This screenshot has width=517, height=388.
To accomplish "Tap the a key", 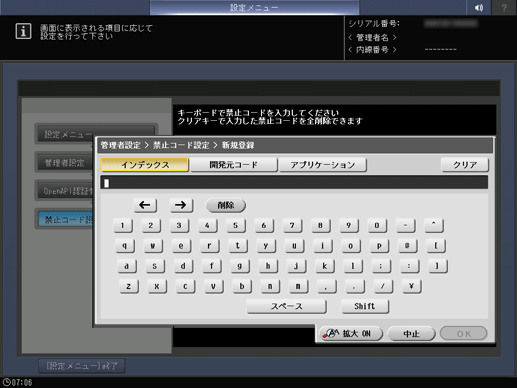I will tap(127, 266).
